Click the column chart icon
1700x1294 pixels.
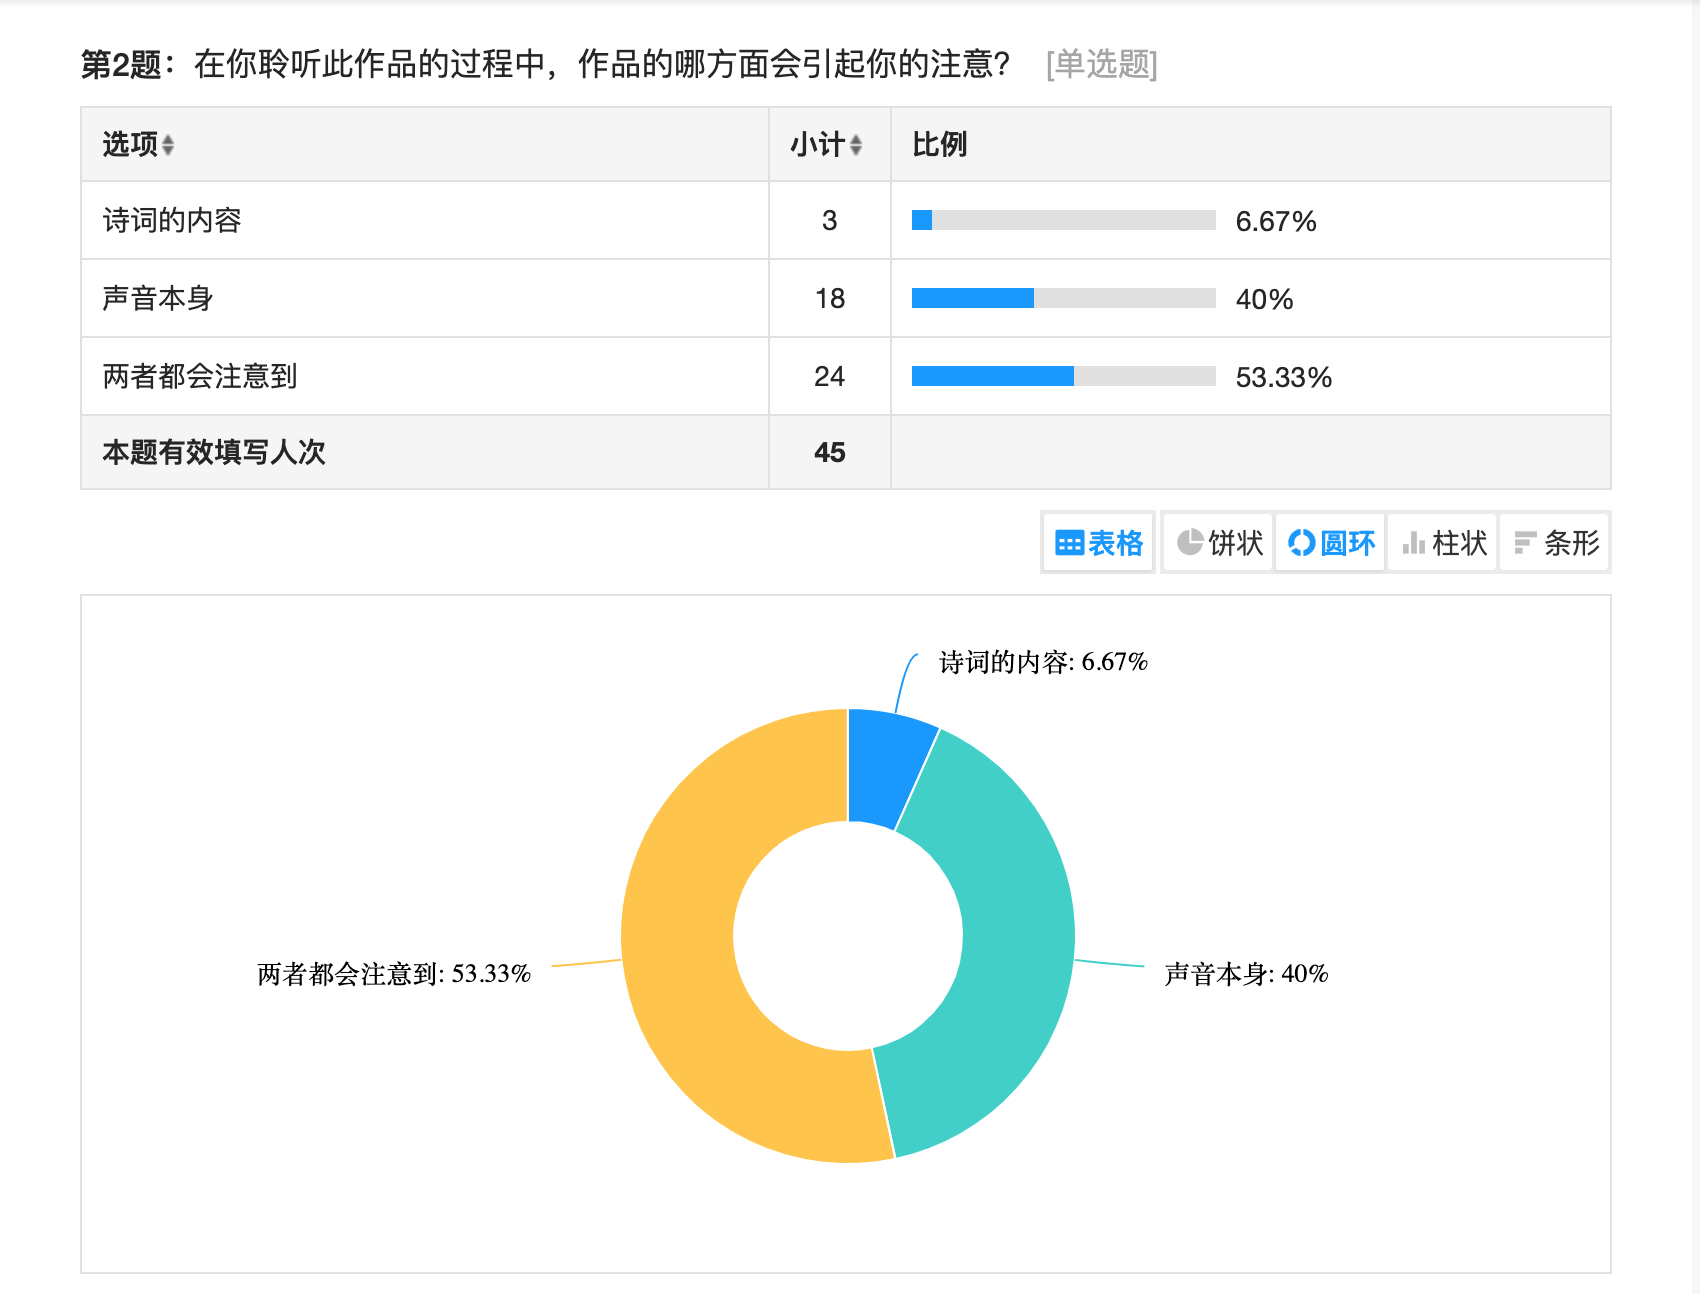tap(1413, 543)
